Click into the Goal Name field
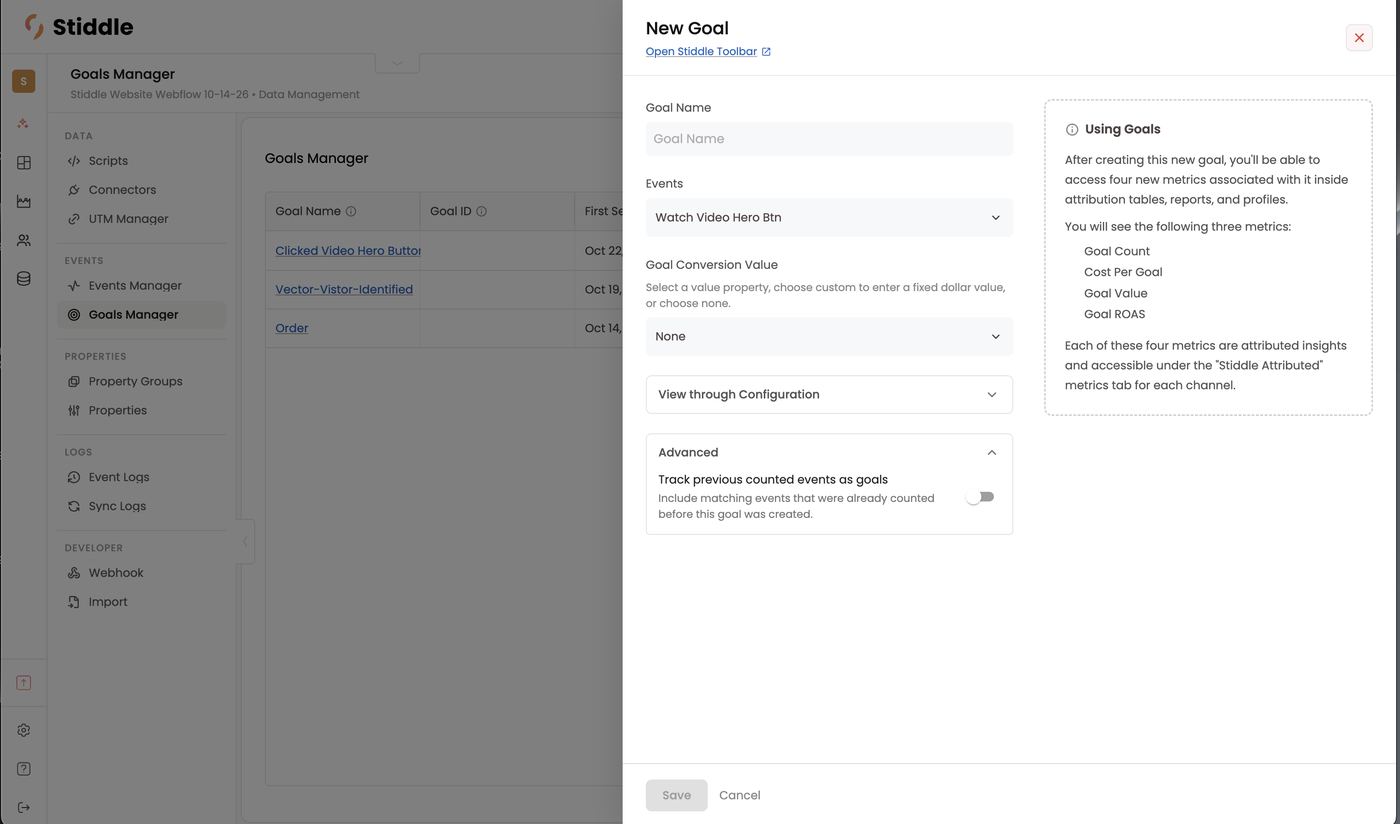Viewport: 1400px width, 824px height. (829, 139)
